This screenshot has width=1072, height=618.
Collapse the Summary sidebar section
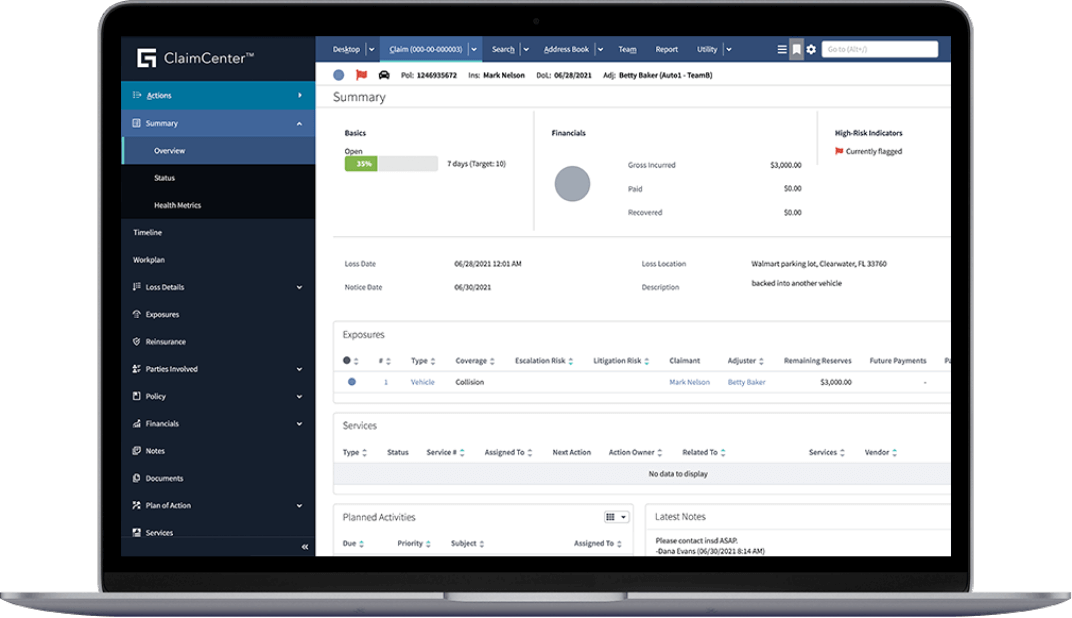click(x=299, y=122)
